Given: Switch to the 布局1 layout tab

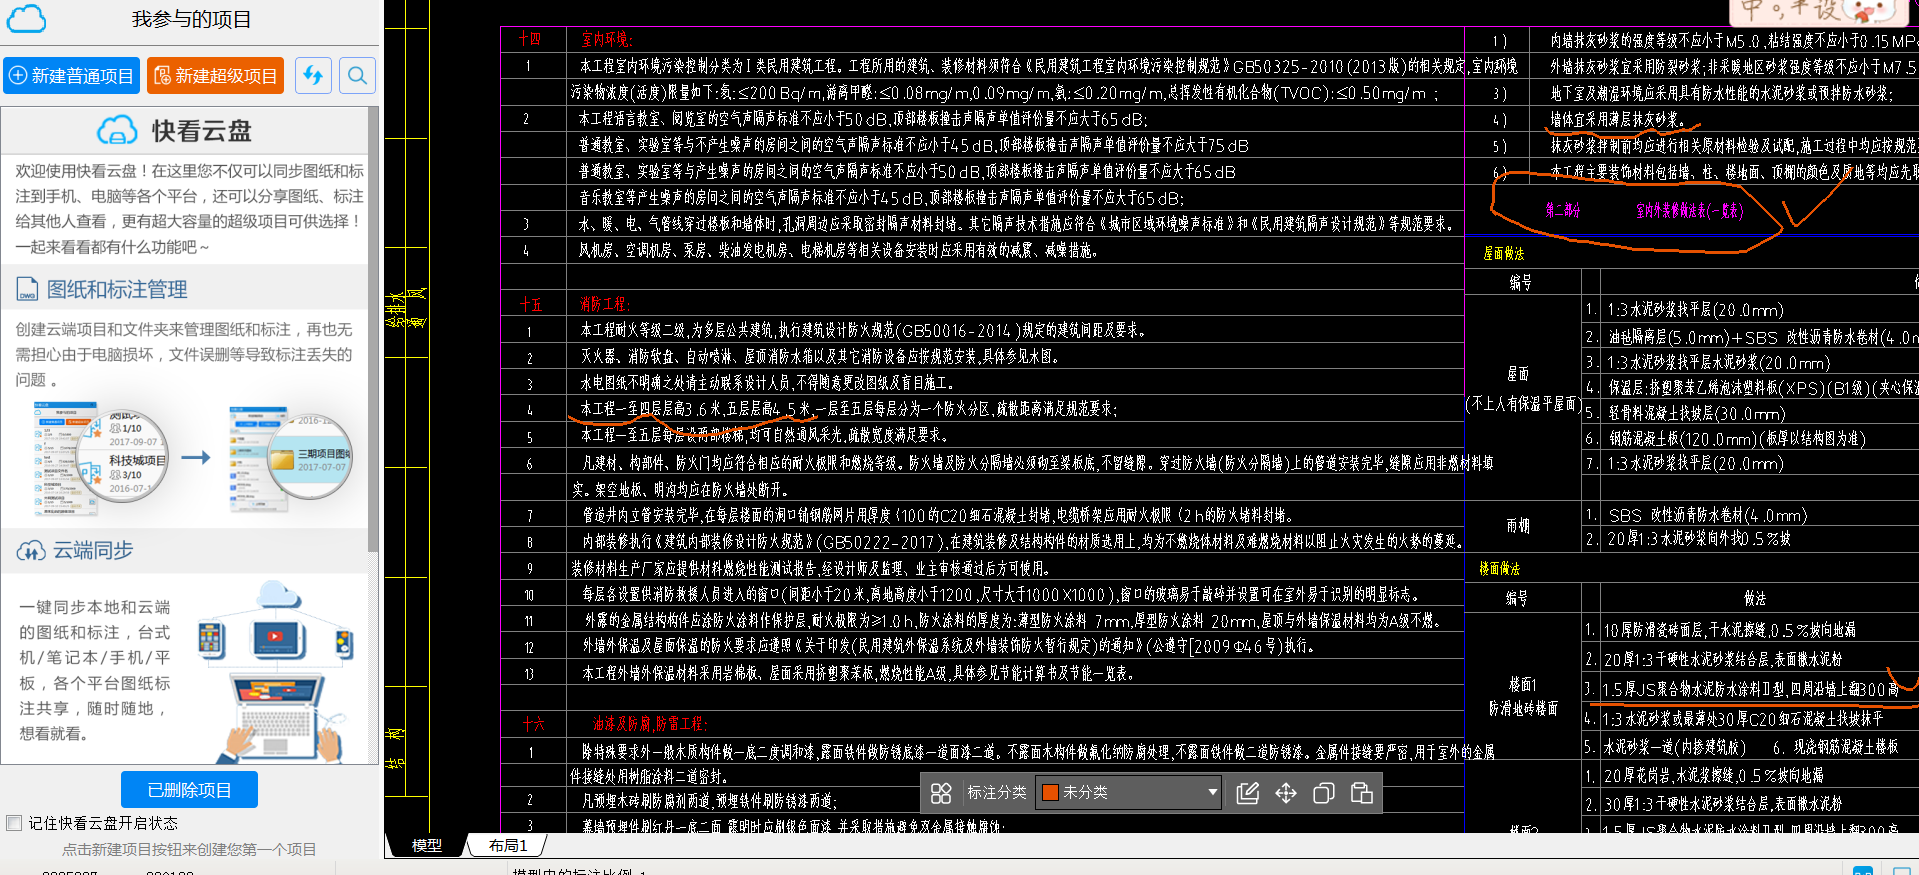Looking at the screenshot, I should tap(508, 846).
